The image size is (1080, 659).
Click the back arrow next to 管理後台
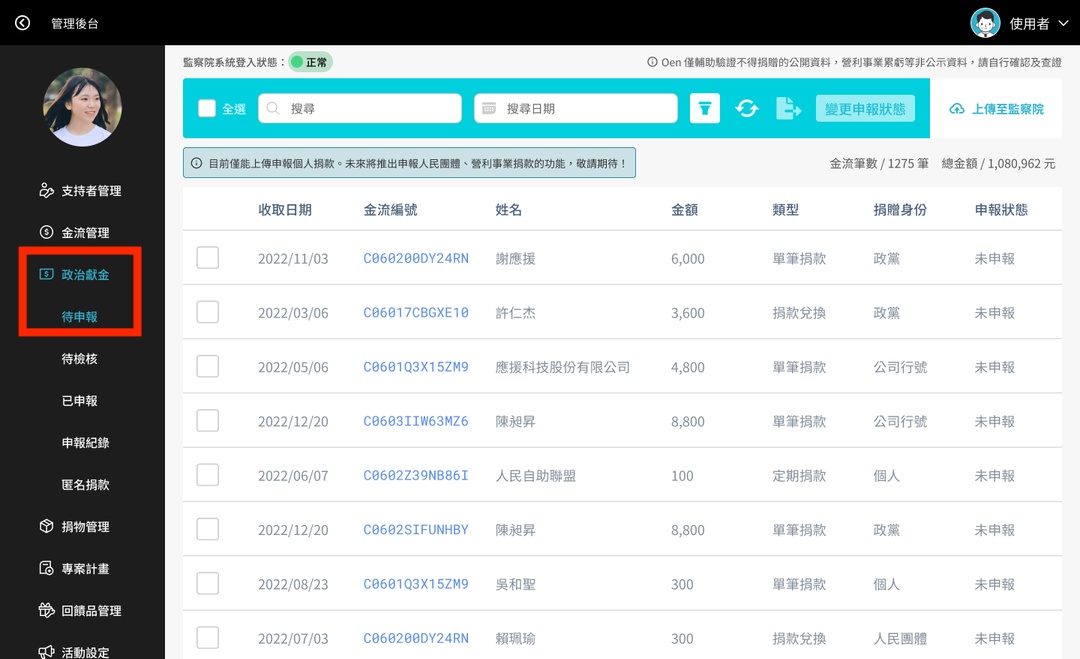(22, 22)
